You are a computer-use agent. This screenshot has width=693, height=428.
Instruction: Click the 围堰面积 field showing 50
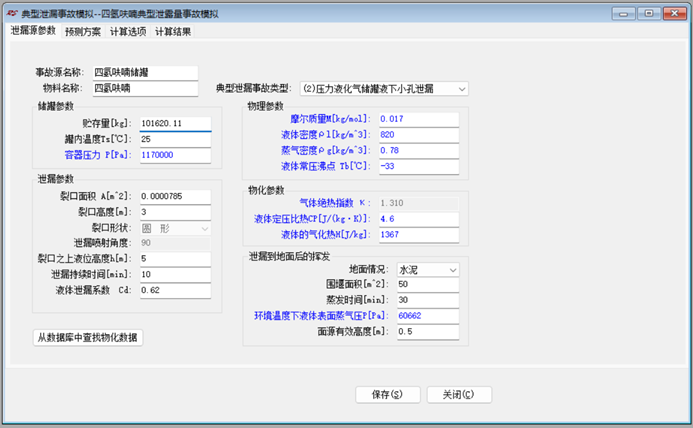tap(428, 284)
